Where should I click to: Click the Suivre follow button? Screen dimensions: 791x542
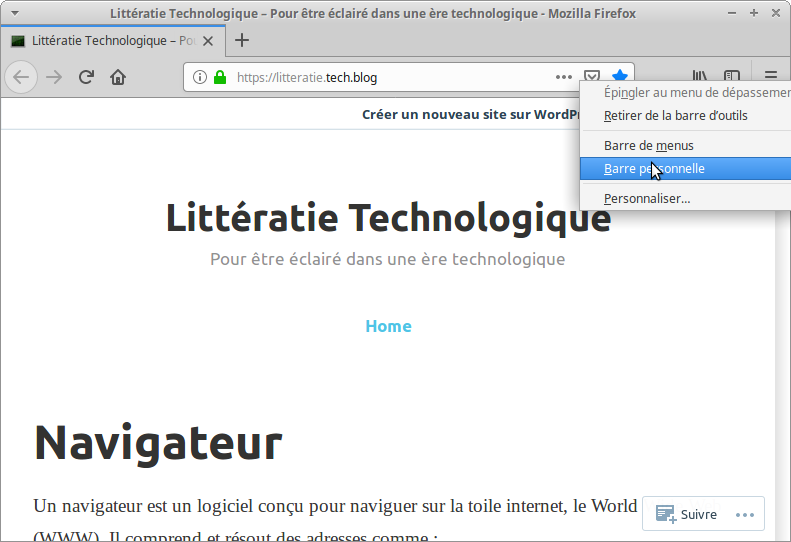[x=687, y=515]
